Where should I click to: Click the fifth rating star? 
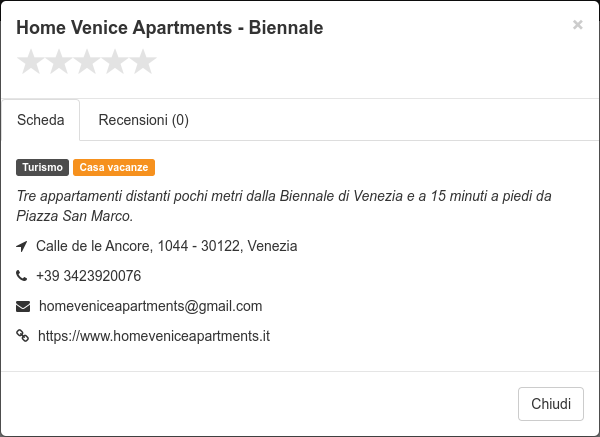coord(143,62)
